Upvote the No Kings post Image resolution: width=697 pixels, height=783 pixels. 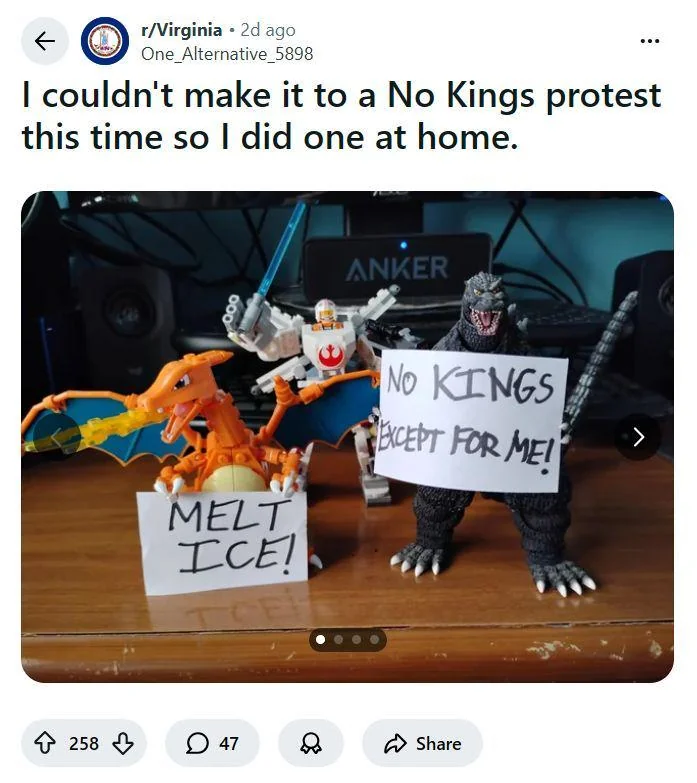pyautogui.click(x=45, y=743)
